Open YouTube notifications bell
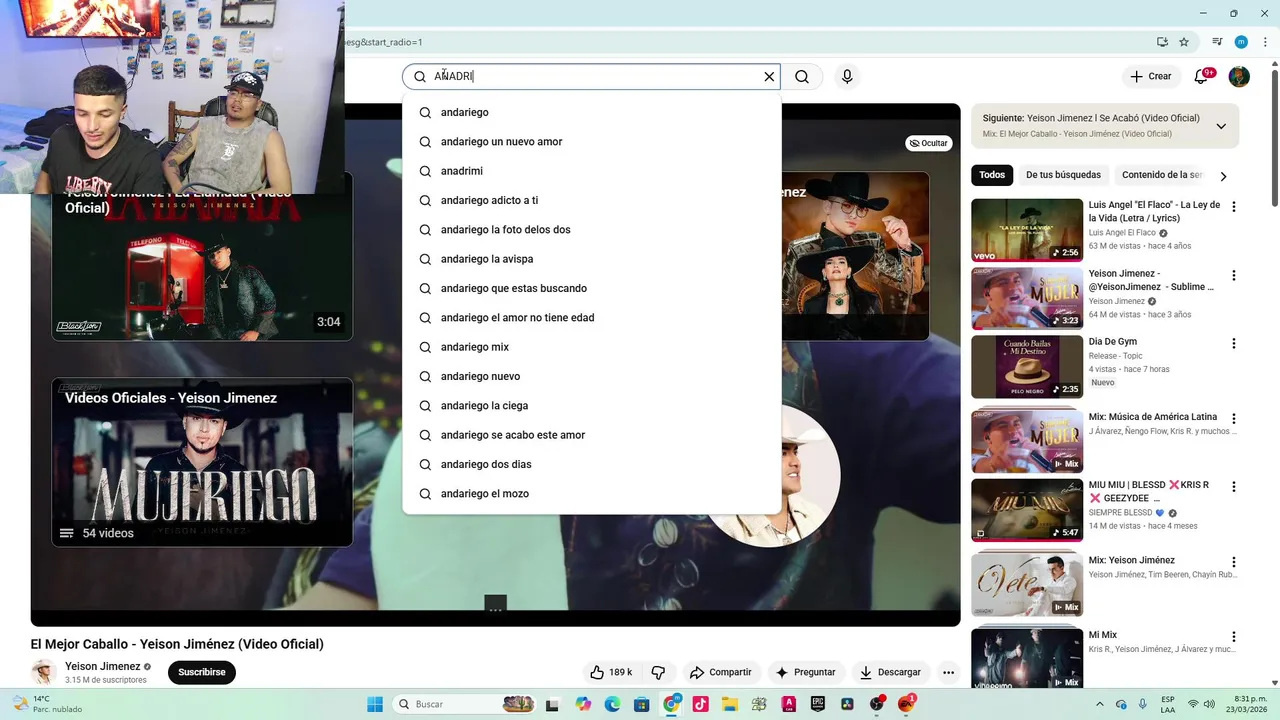Image resolution: width=1280 pixels, height=720 pixels. pos(1202,76)
